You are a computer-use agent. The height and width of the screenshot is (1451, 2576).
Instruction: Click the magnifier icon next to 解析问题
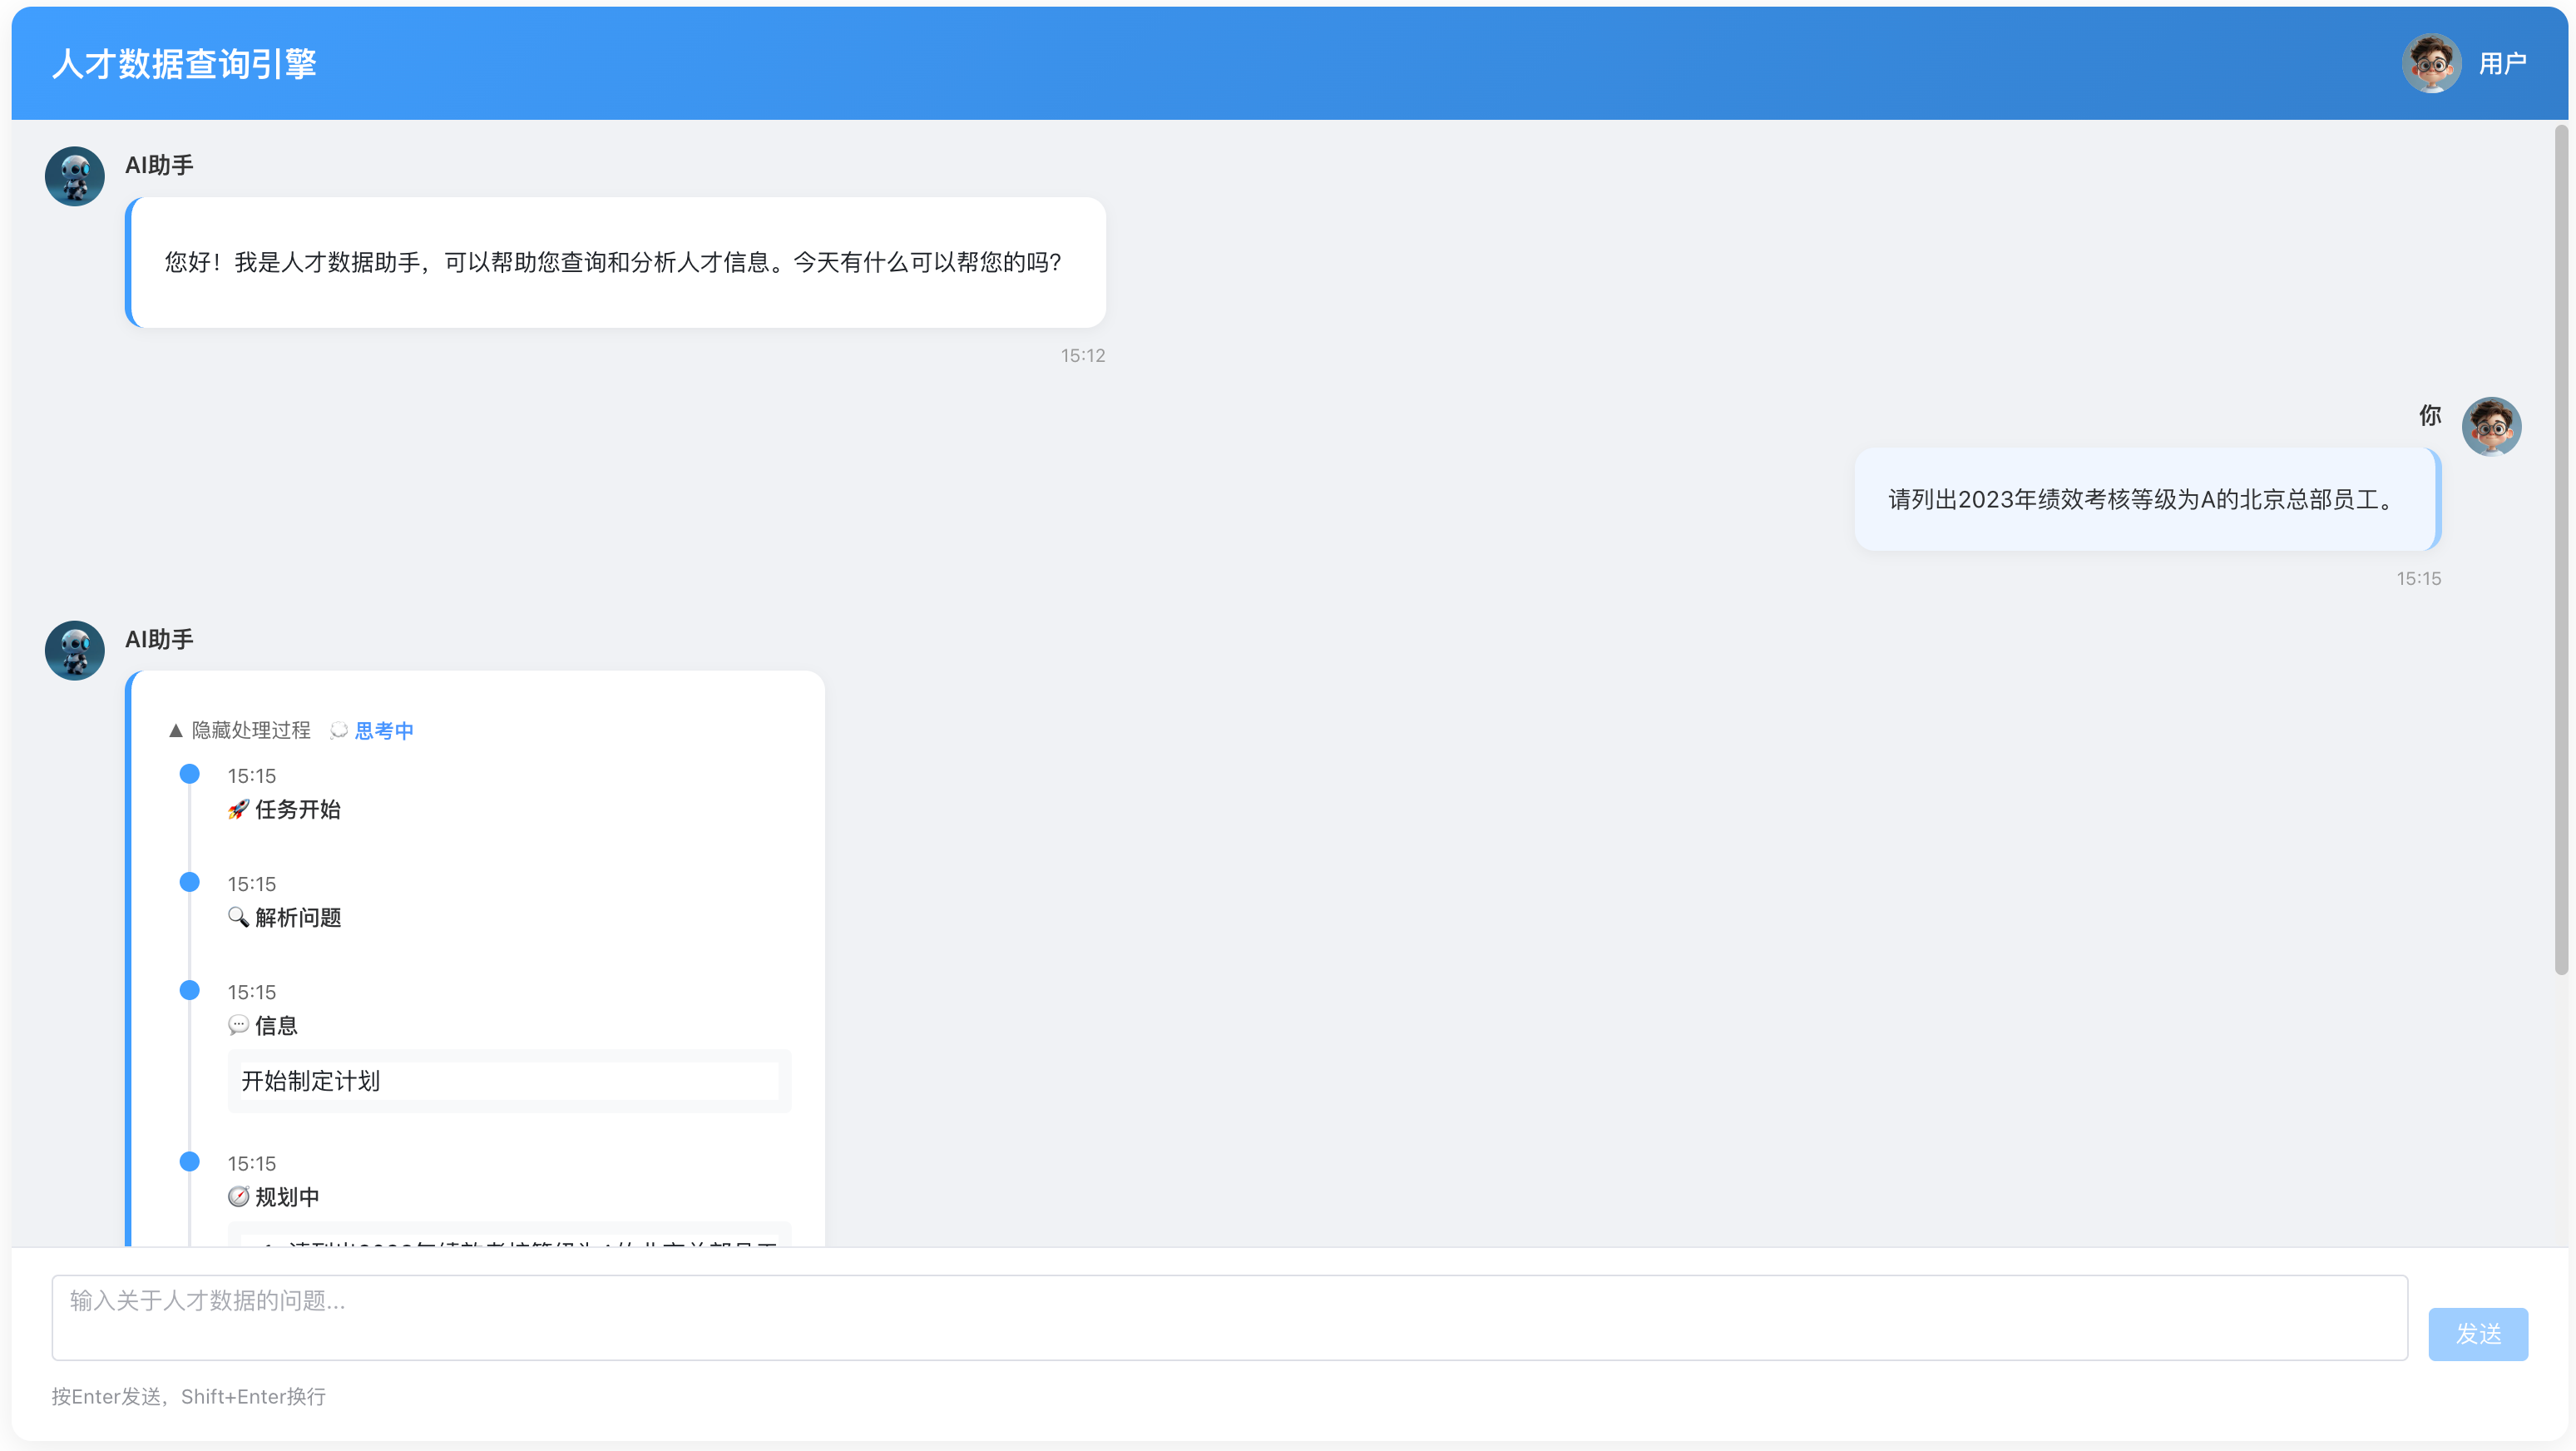[238, 917]
